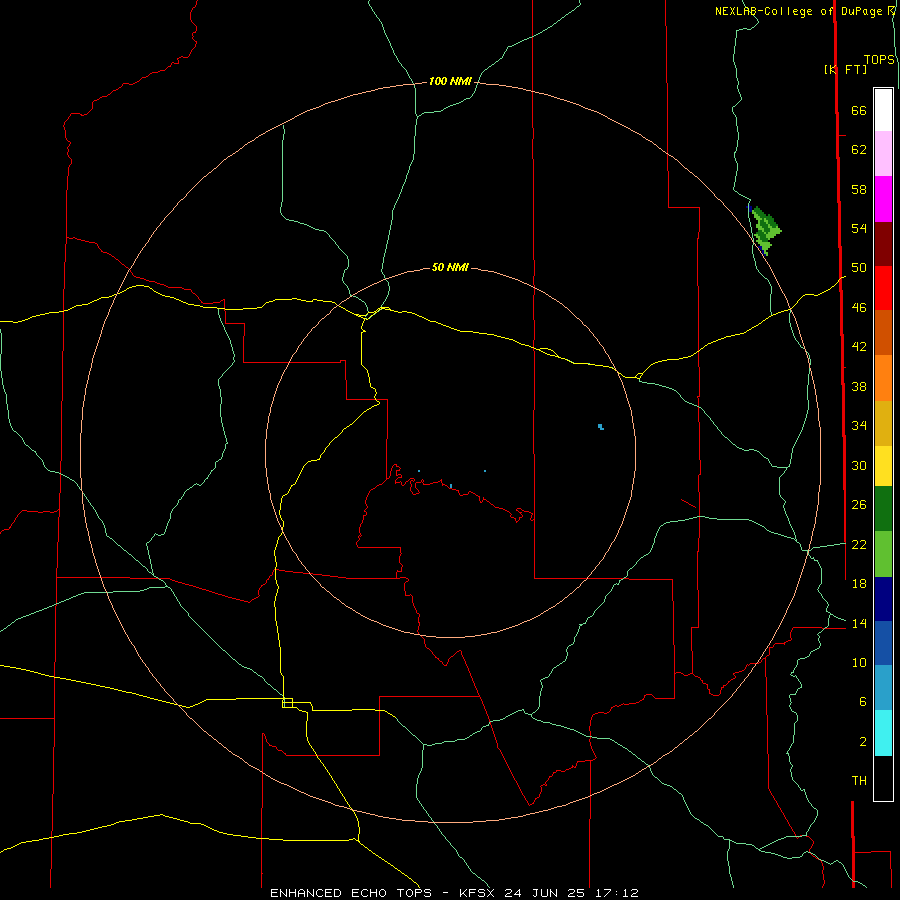Click the "42" legend value
The height and width of the screenshot is (900, 900).
click(859, 347)
